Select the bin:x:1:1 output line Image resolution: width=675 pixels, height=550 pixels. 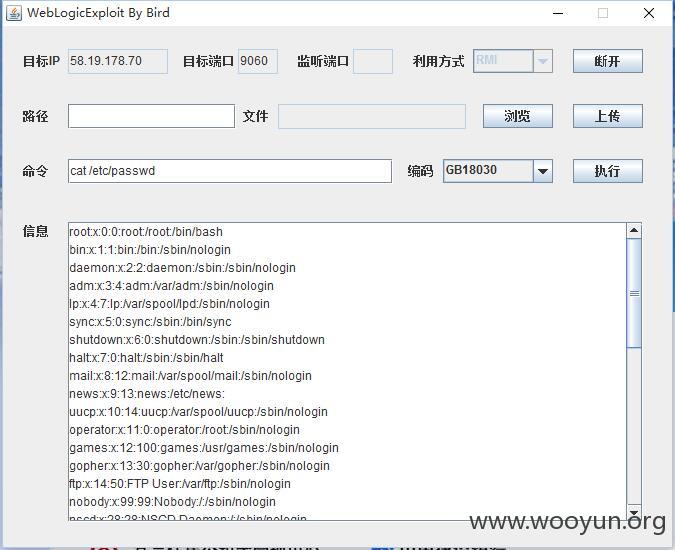click(150, 250)
